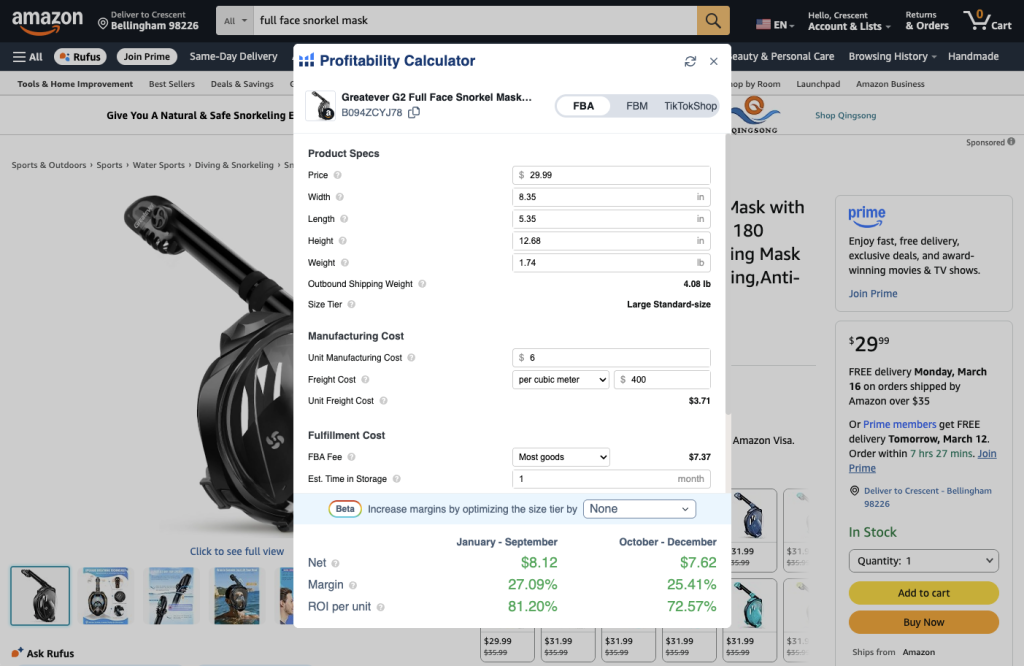Select the TikTokShop fulfillment option
This screenshot has height=666, width=1024.
coord(690,106)
